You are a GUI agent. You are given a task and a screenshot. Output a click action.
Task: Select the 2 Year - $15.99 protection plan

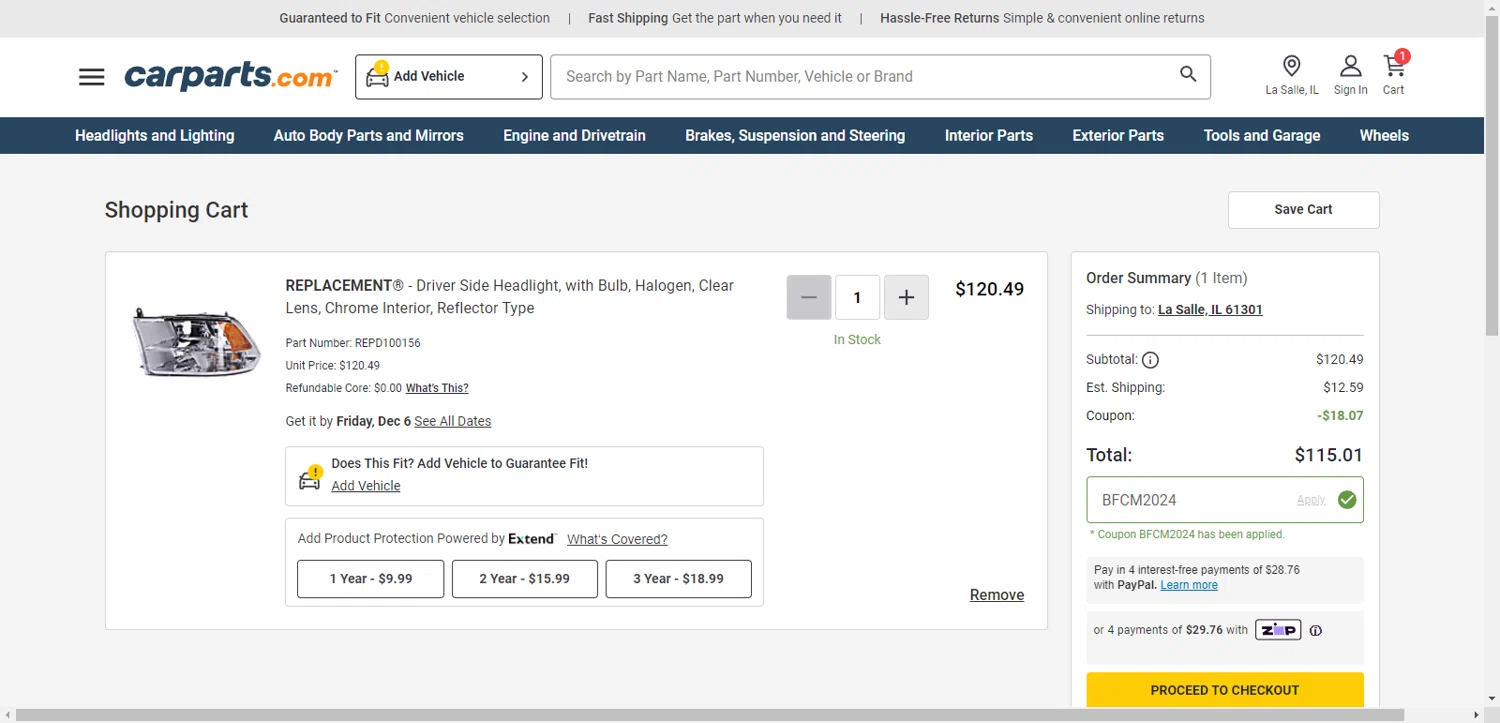coord(524,579)
